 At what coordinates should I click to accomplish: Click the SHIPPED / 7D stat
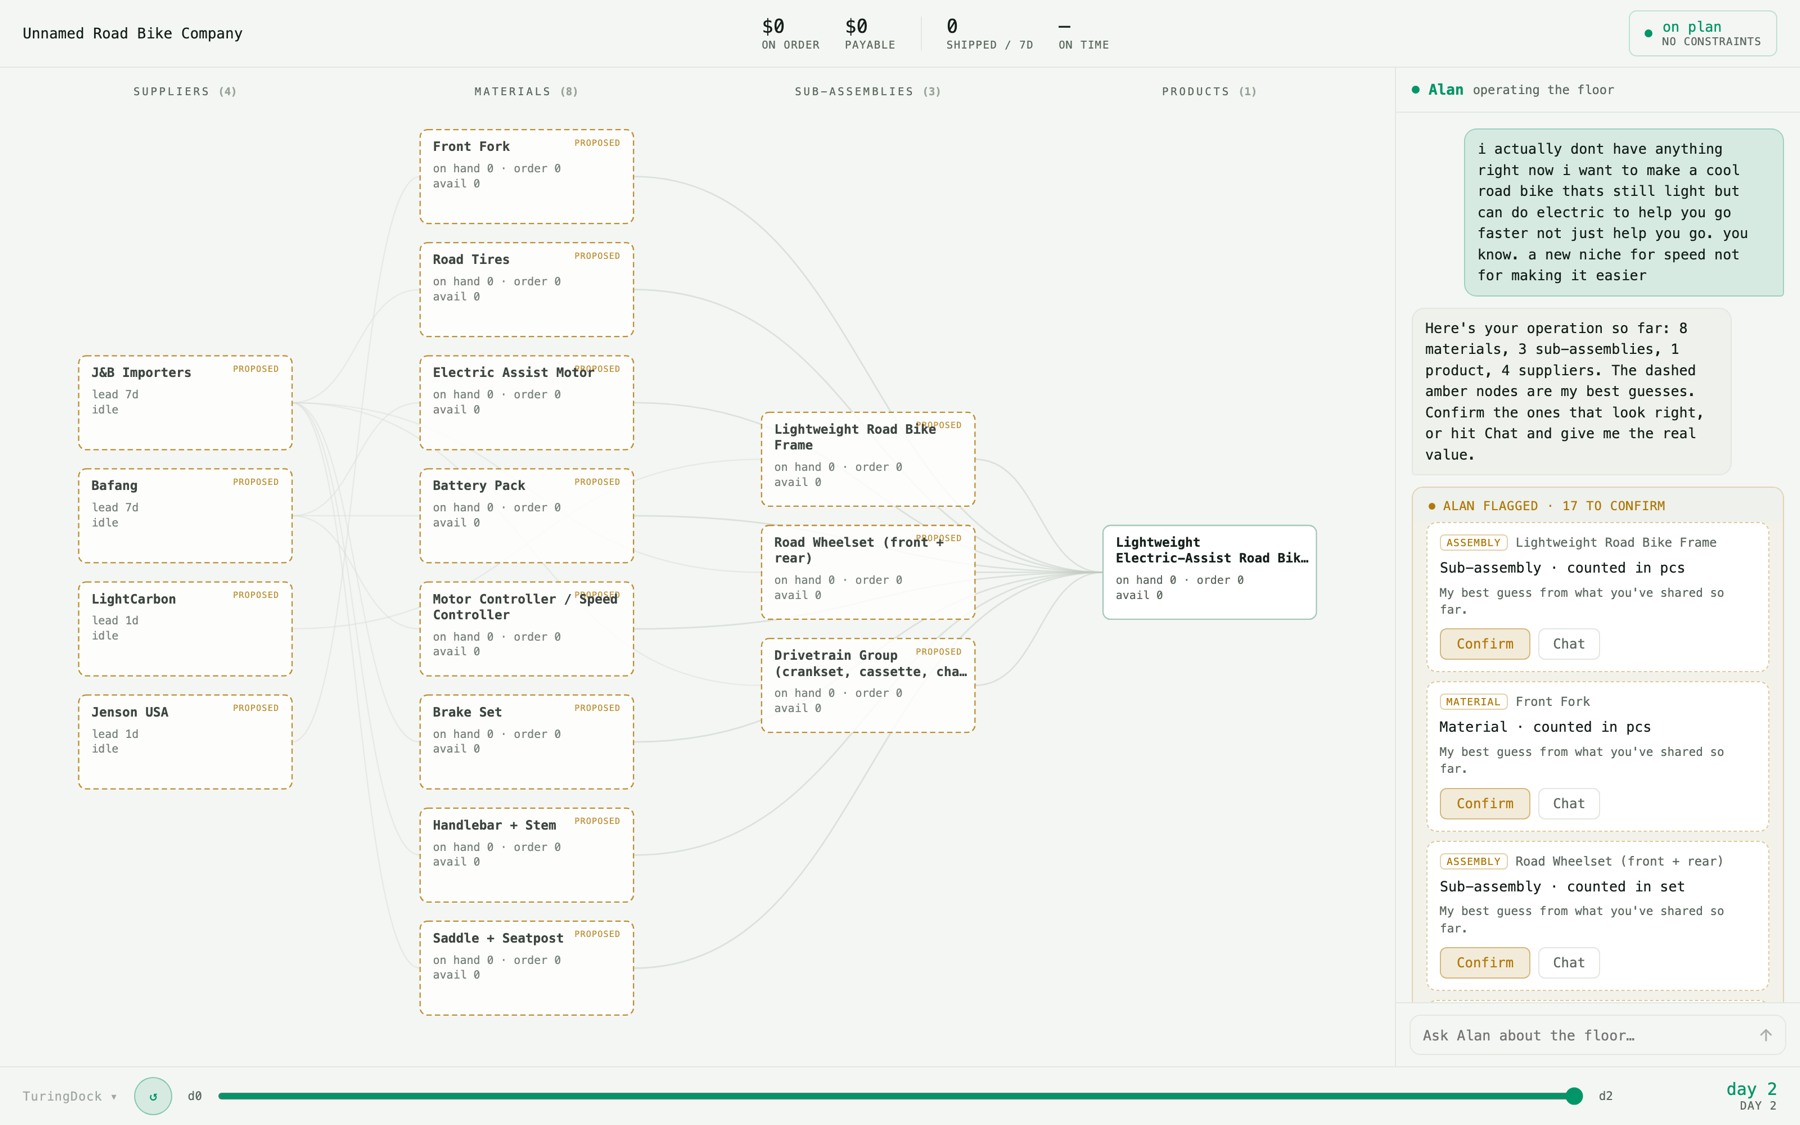[989, 34]
